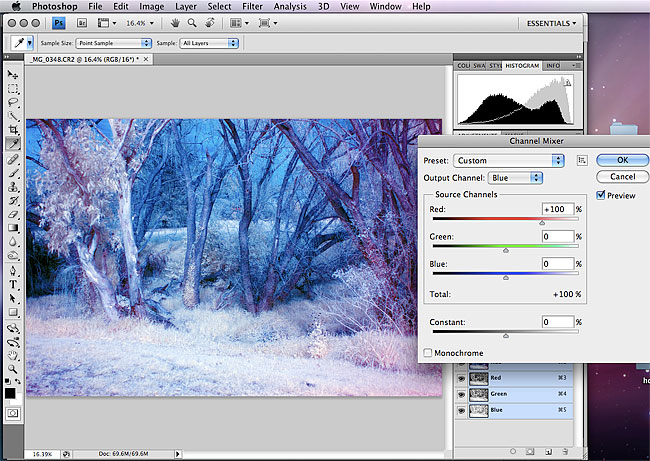Select the Move tool
Viewport: 650px width, 461px height.
tap(13, 74)
